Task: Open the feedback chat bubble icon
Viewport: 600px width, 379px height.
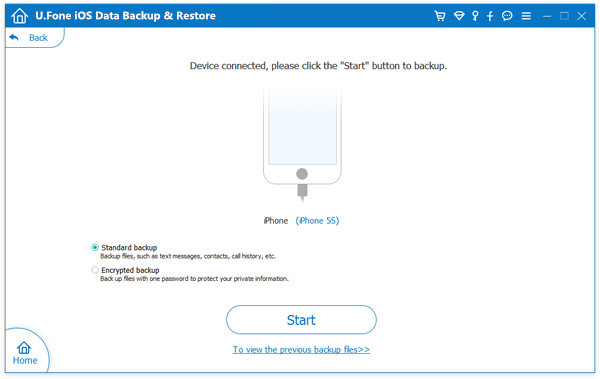Action: pos(507,16)
